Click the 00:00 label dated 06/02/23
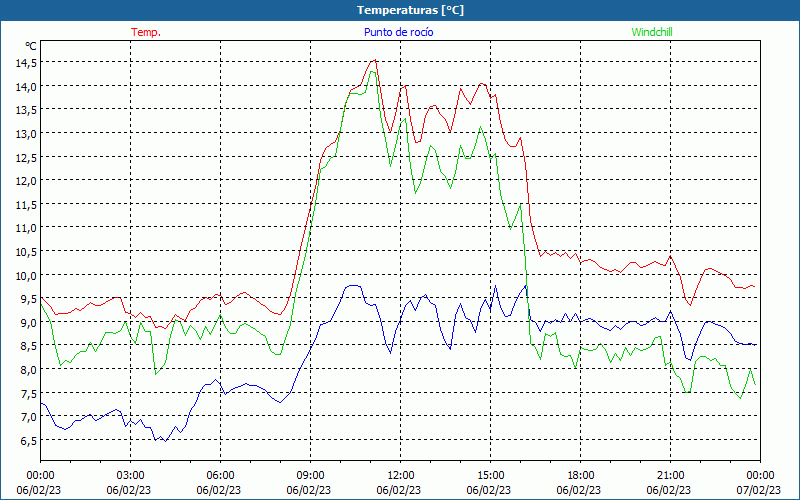 [40, 476]
